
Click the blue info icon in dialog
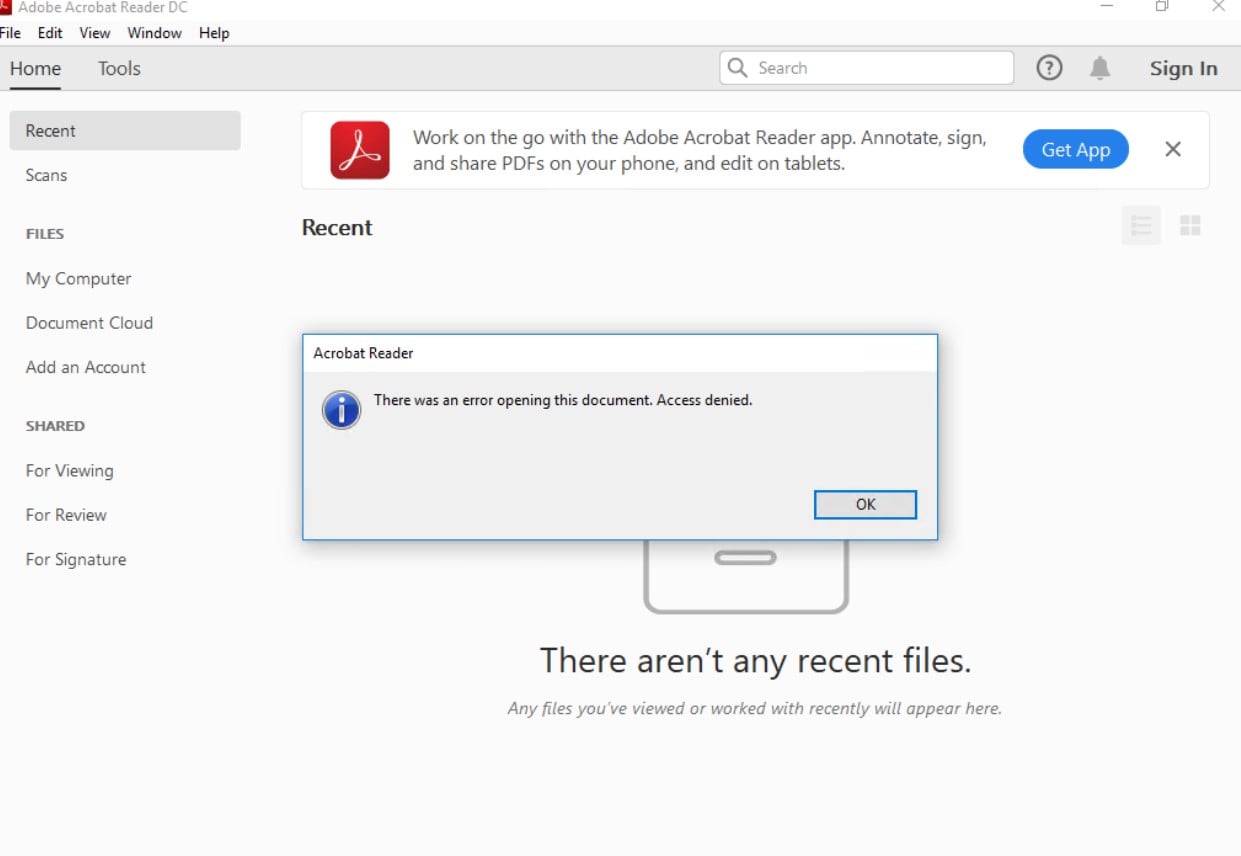point(341,410)
